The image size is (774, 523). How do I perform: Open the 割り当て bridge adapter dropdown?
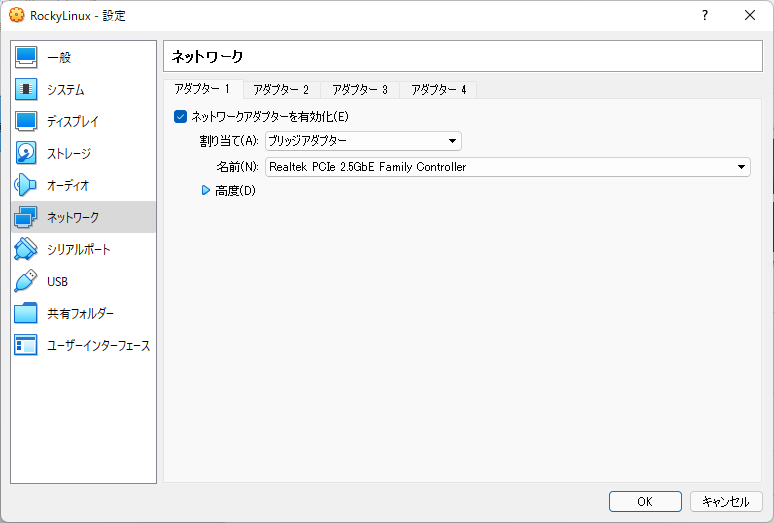[x=363, y=141]
